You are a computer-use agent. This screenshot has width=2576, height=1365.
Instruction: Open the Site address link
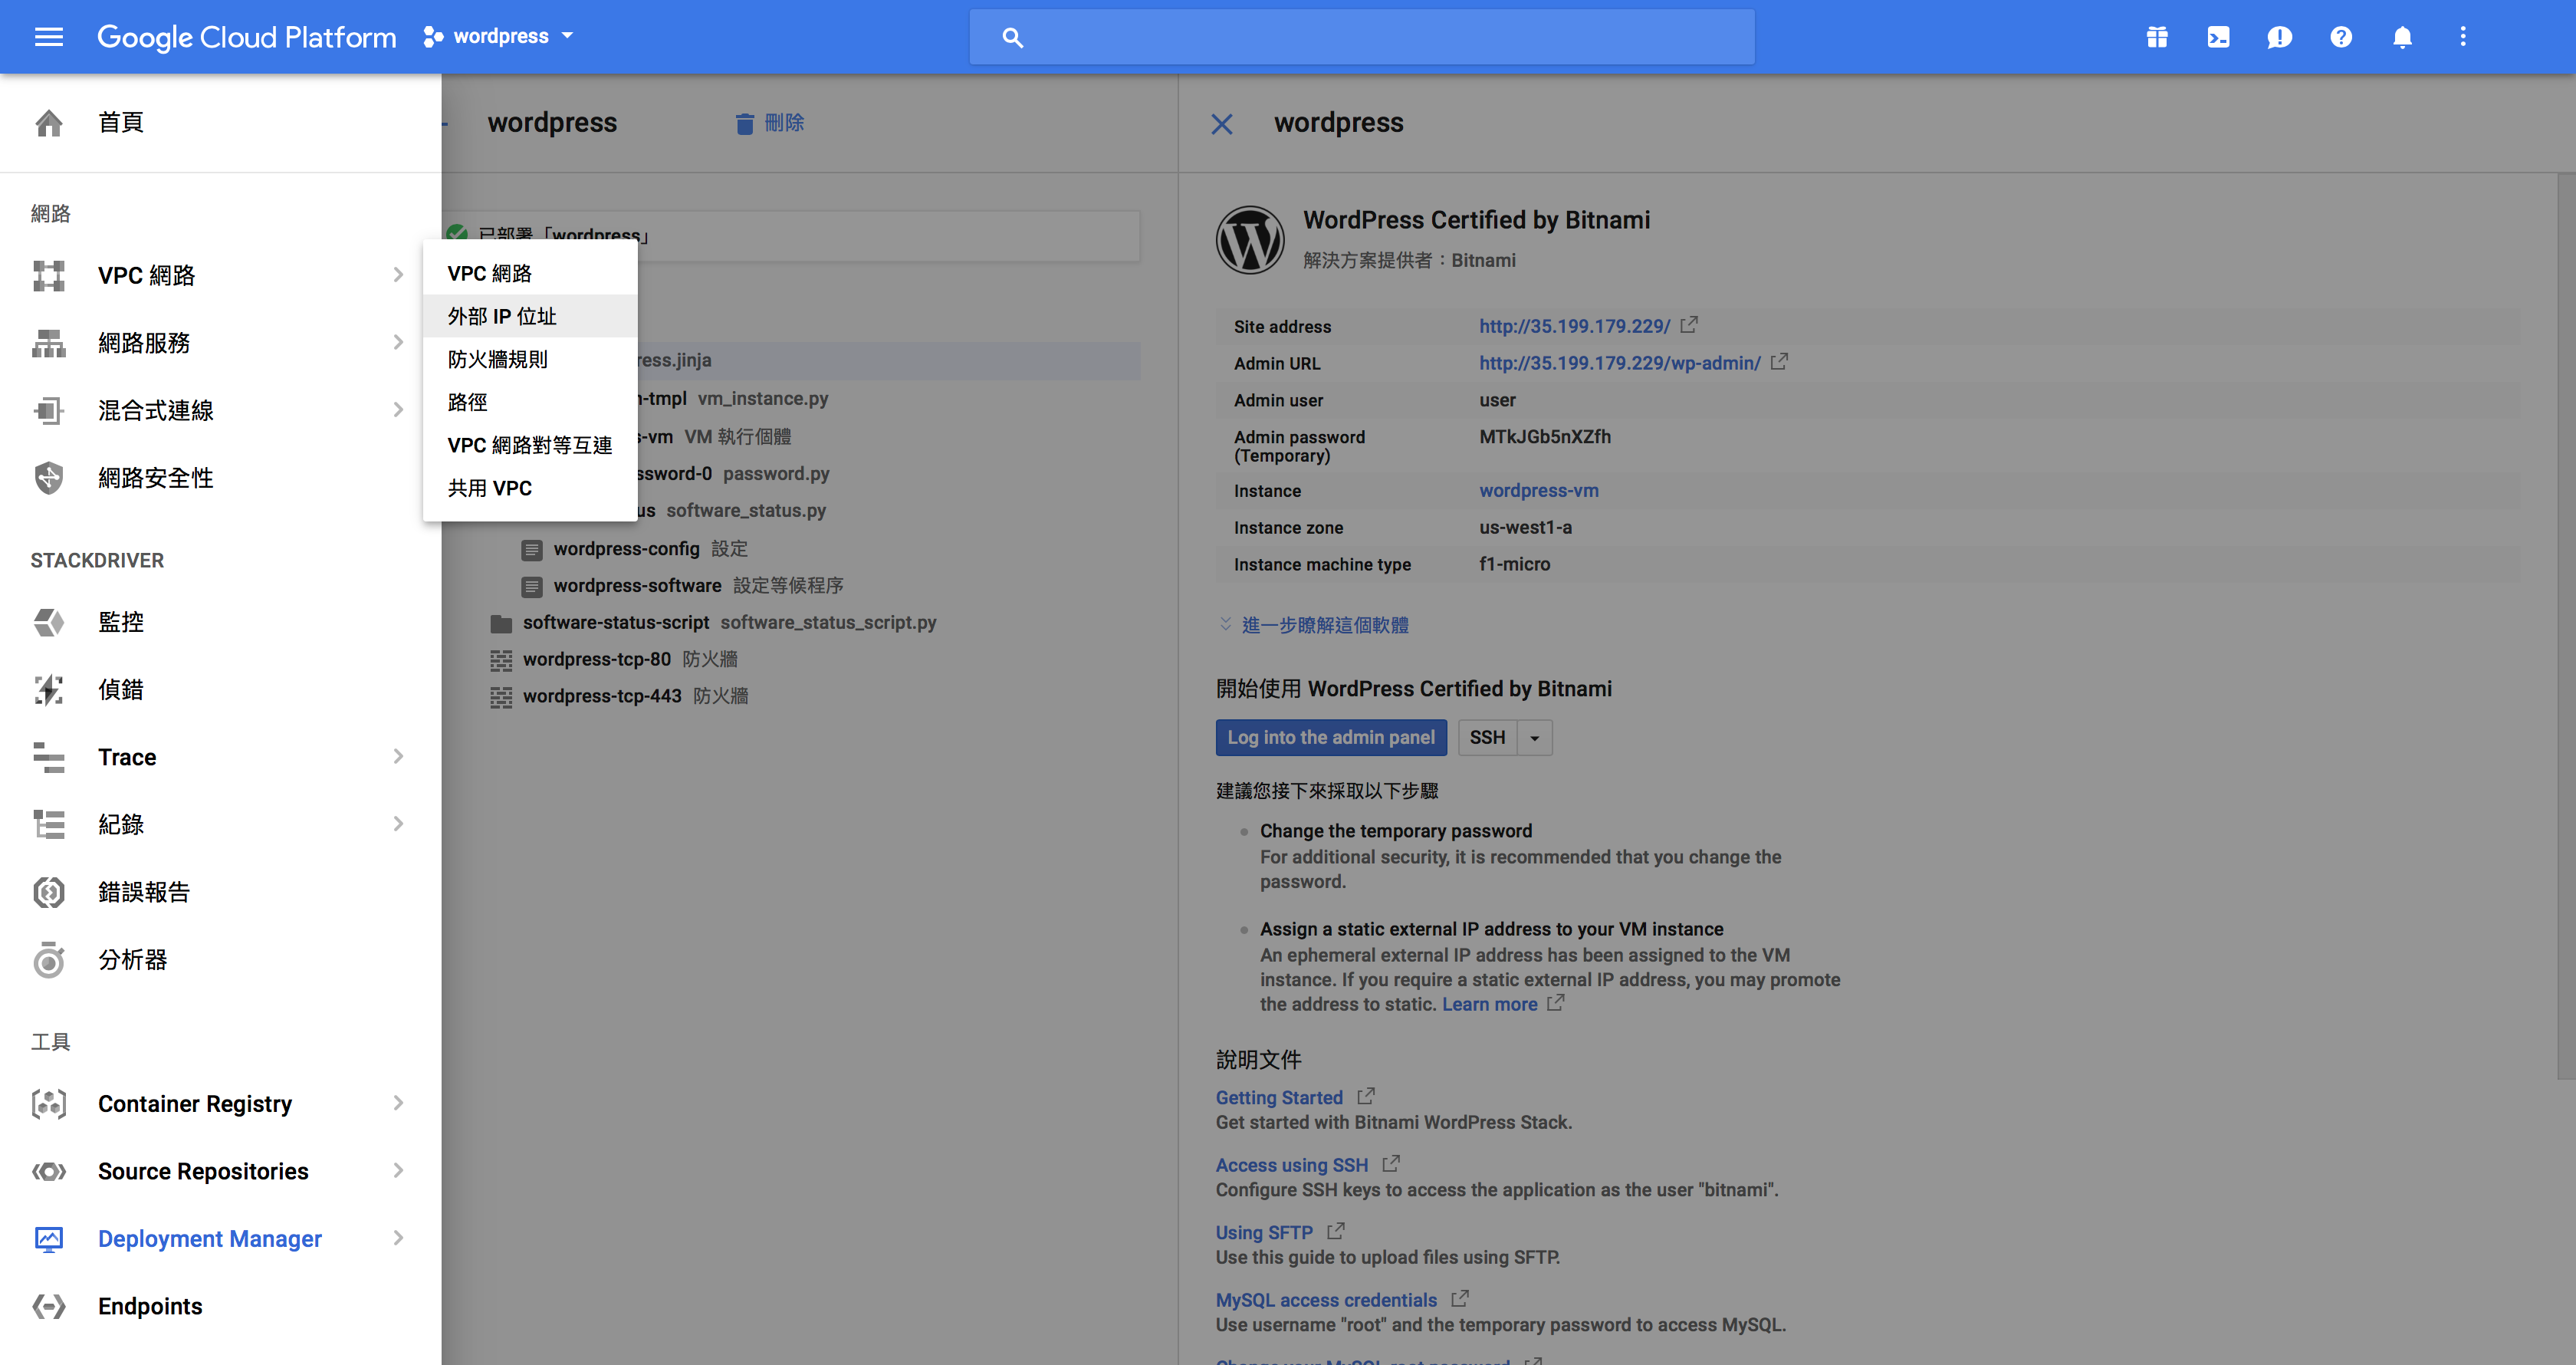point(1574,326)
